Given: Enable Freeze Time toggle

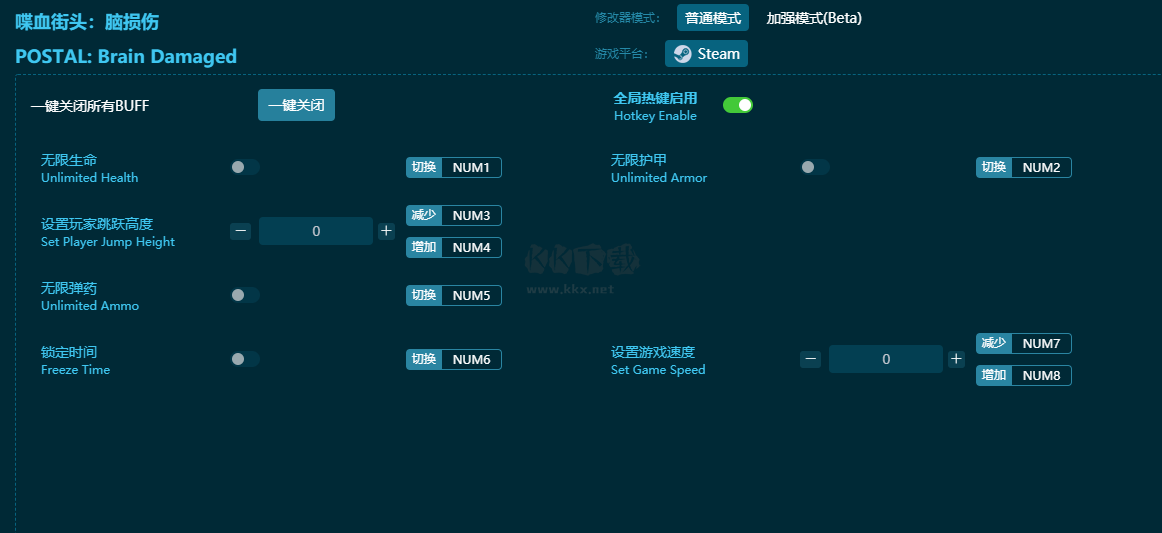Looking at the screenshot, I should [x=245, y=360].
